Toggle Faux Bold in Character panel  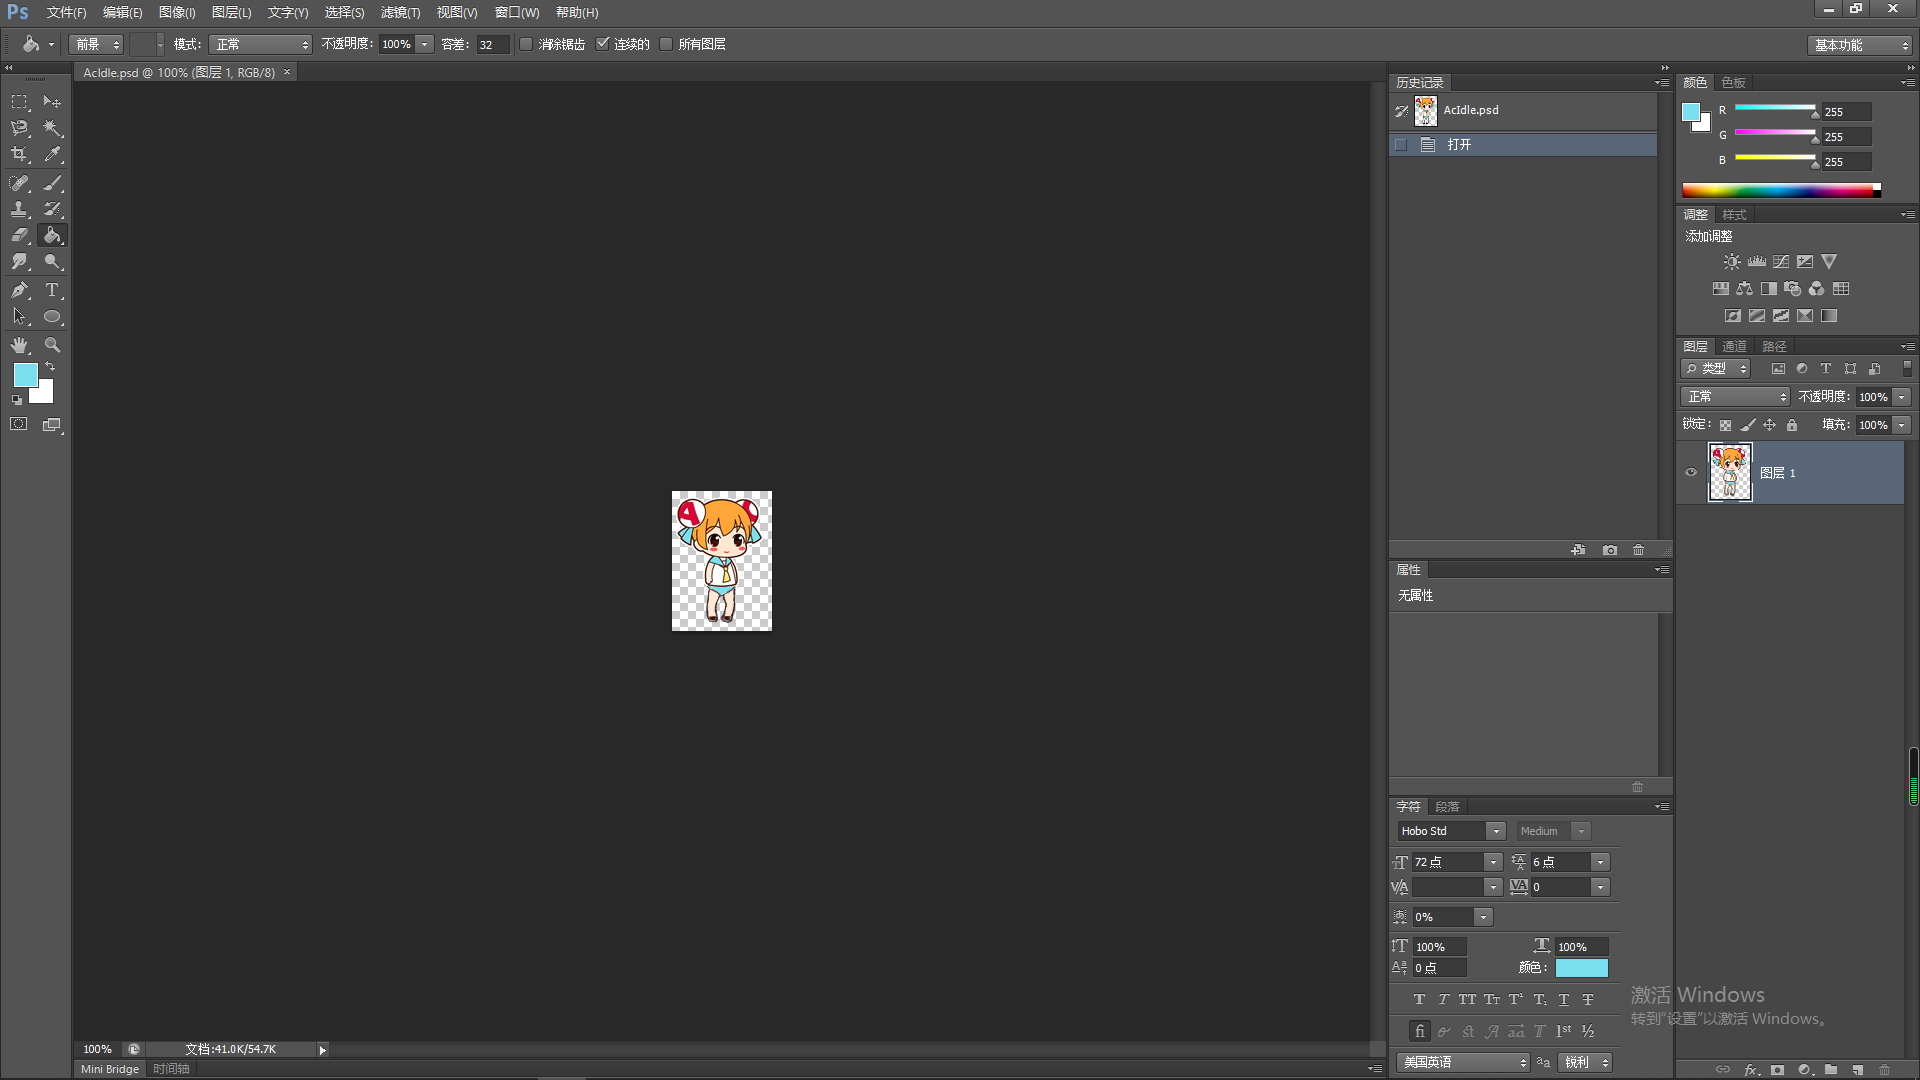tap(1419, 999)
